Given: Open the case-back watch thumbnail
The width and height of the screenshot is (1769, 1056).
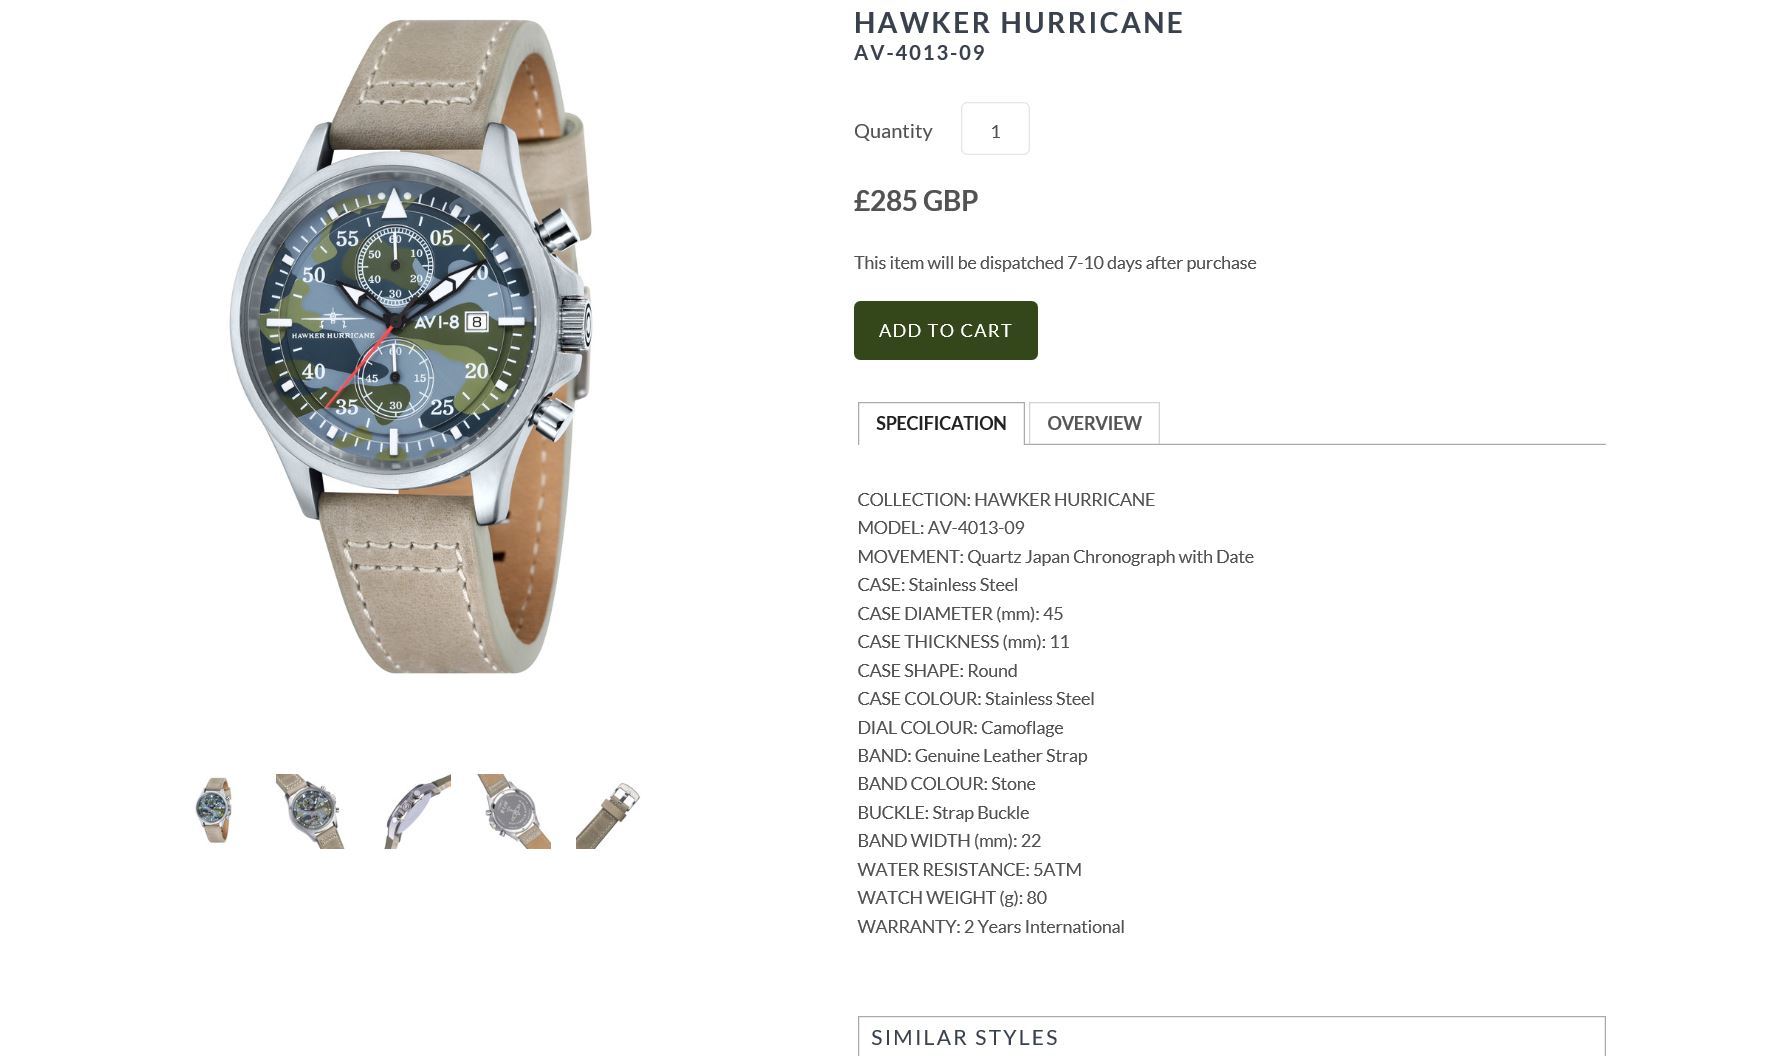Looking at the screenshot, I should [514, 811].
